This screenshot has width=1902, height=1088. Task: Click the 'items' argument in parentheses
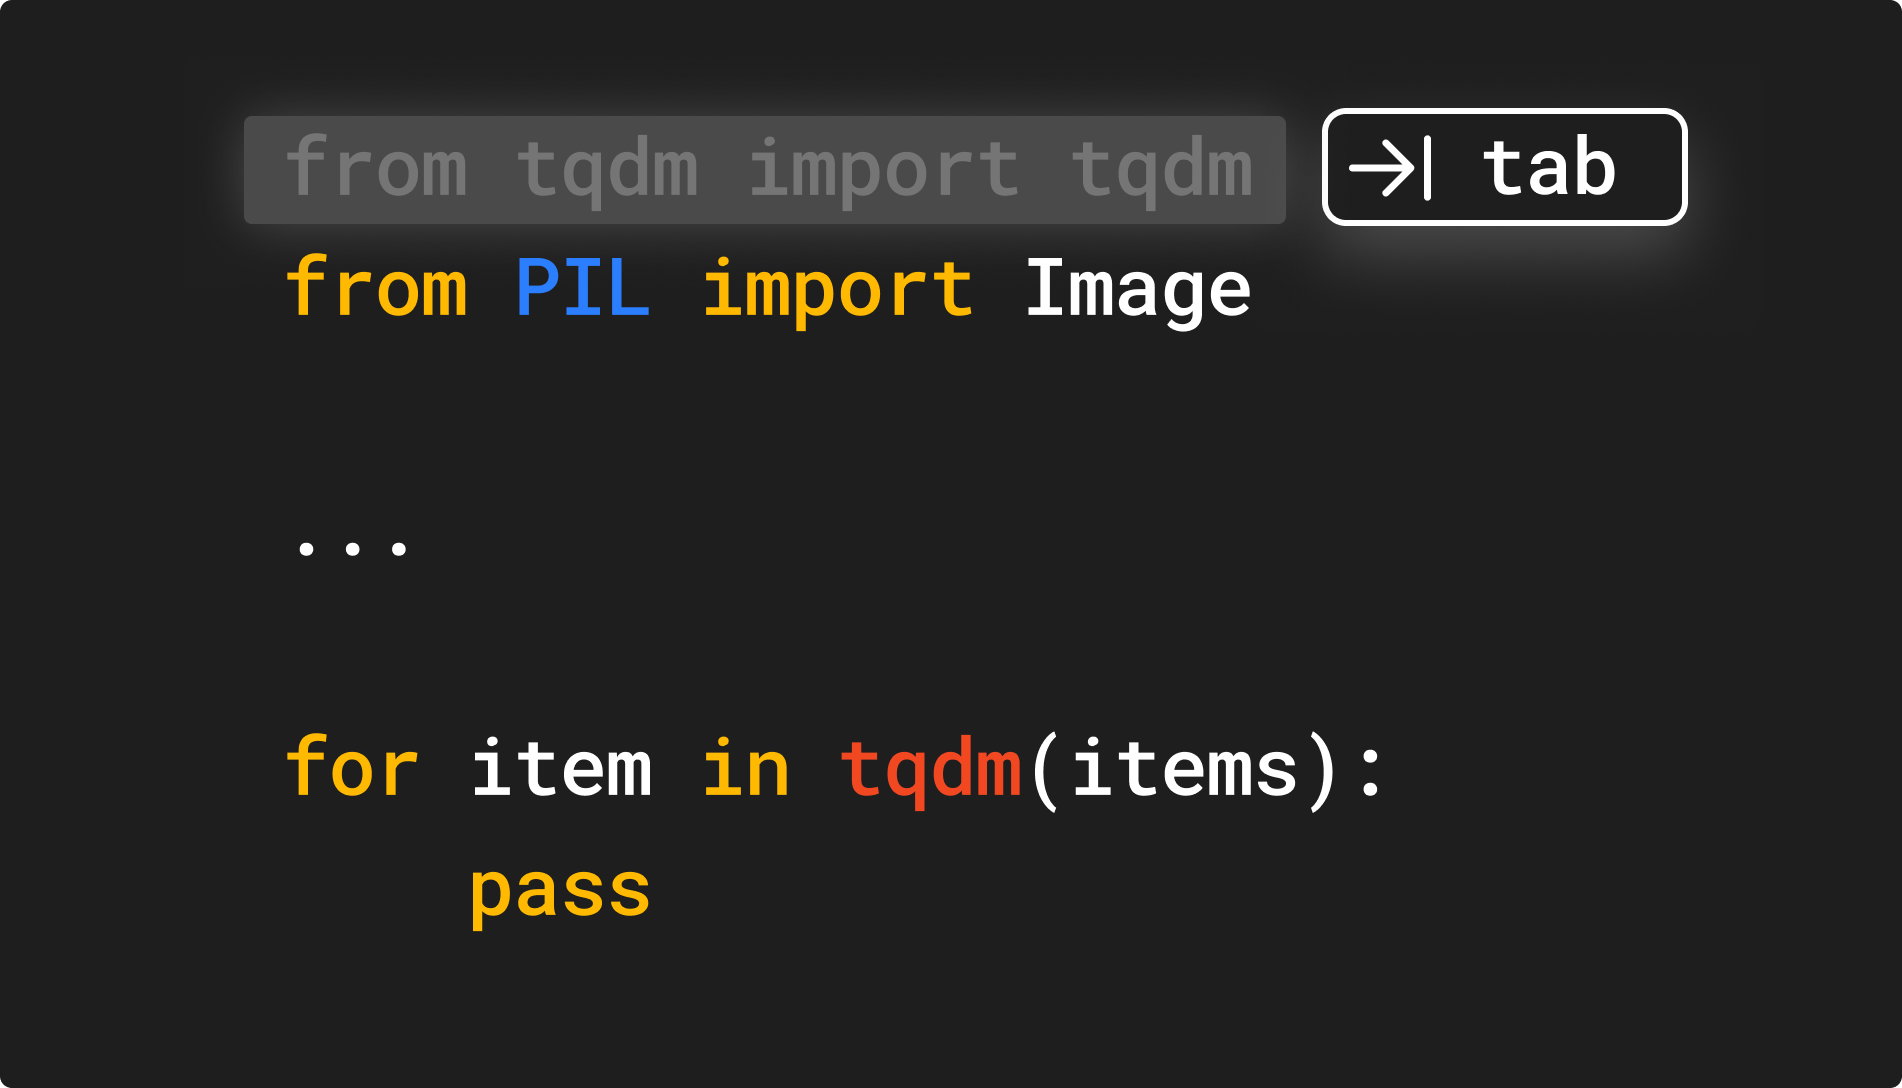[x=1184, y=767]
